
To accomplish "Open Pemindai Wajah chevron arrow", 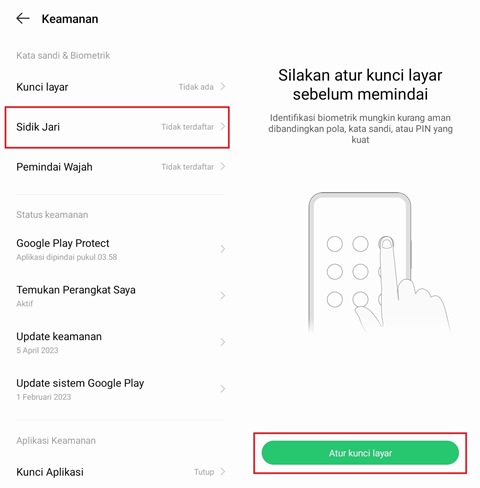I will (x=223, y=166).
